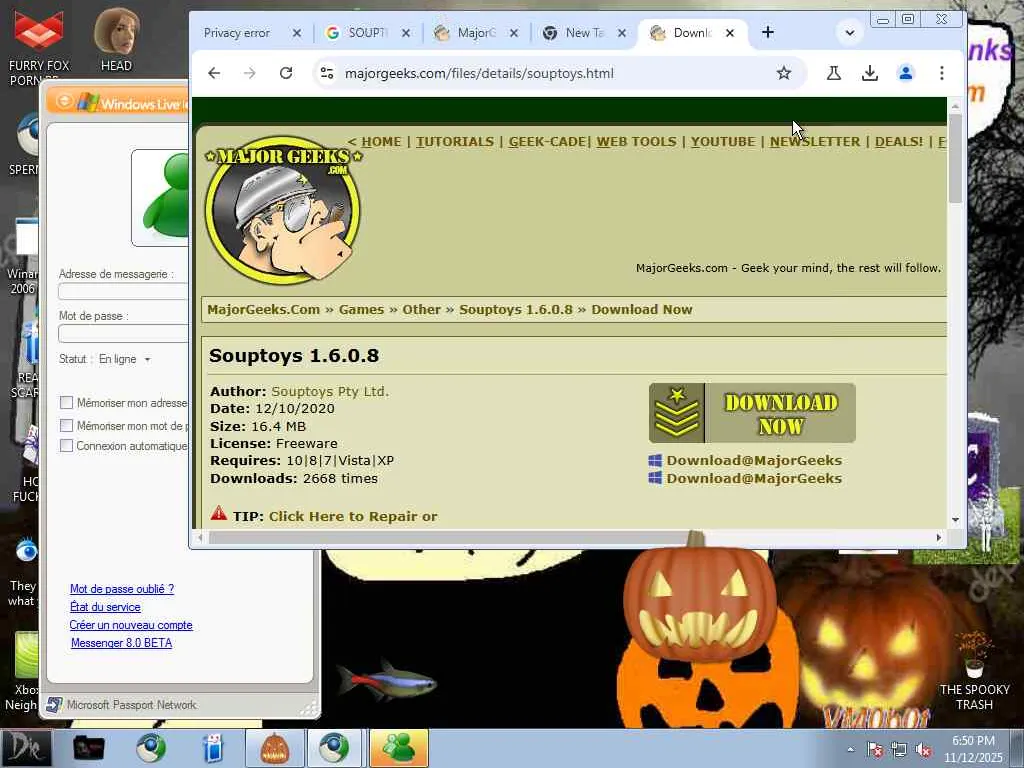
Task: Click the MajorGeeks logo image
Action: point(283,210)
